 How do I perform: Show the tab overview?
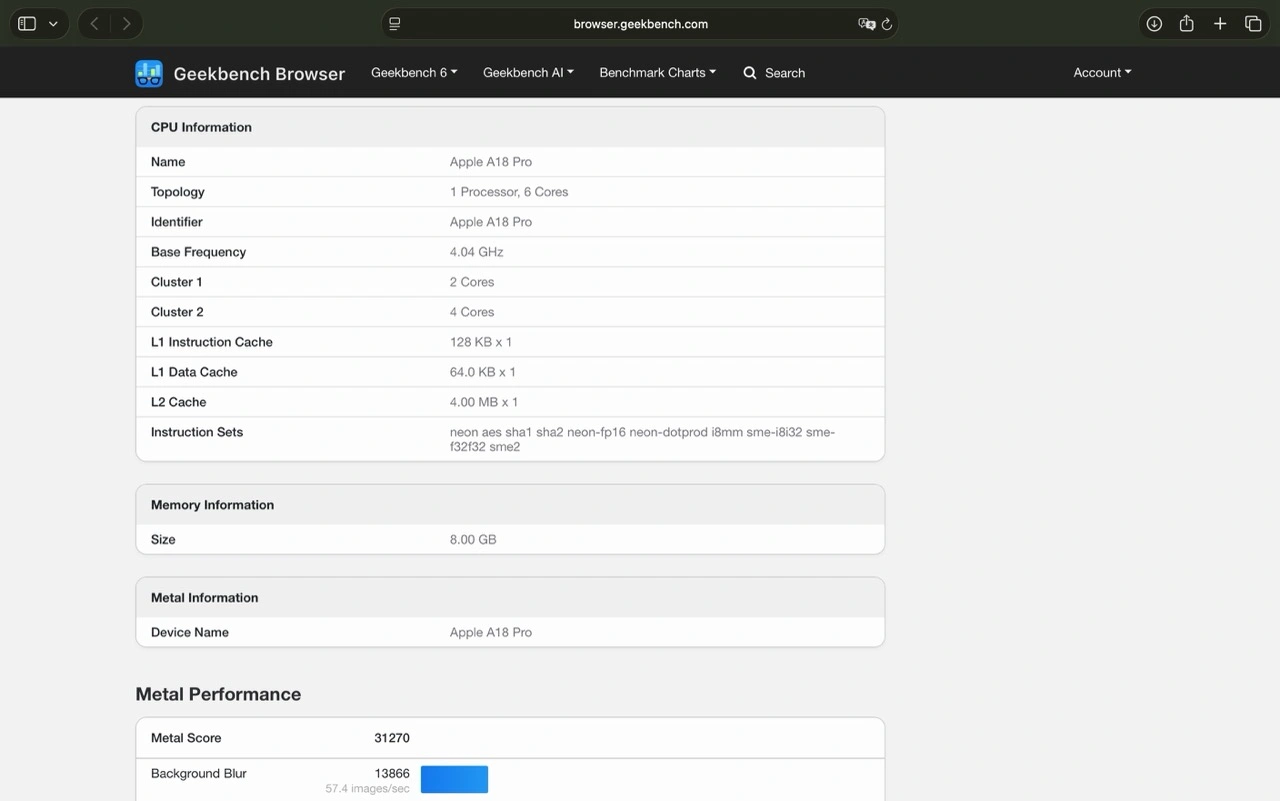tap(1253, 24)
